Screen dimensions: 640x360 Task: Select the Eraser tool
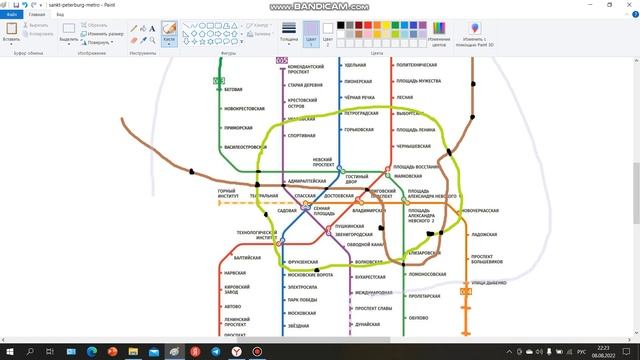(x=134, y=40)
